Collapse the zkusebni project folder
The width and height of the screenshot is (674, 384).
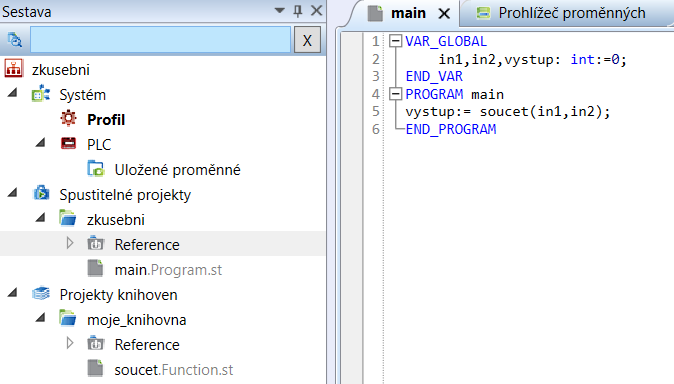pyautogui.click(x=40, y=217)
